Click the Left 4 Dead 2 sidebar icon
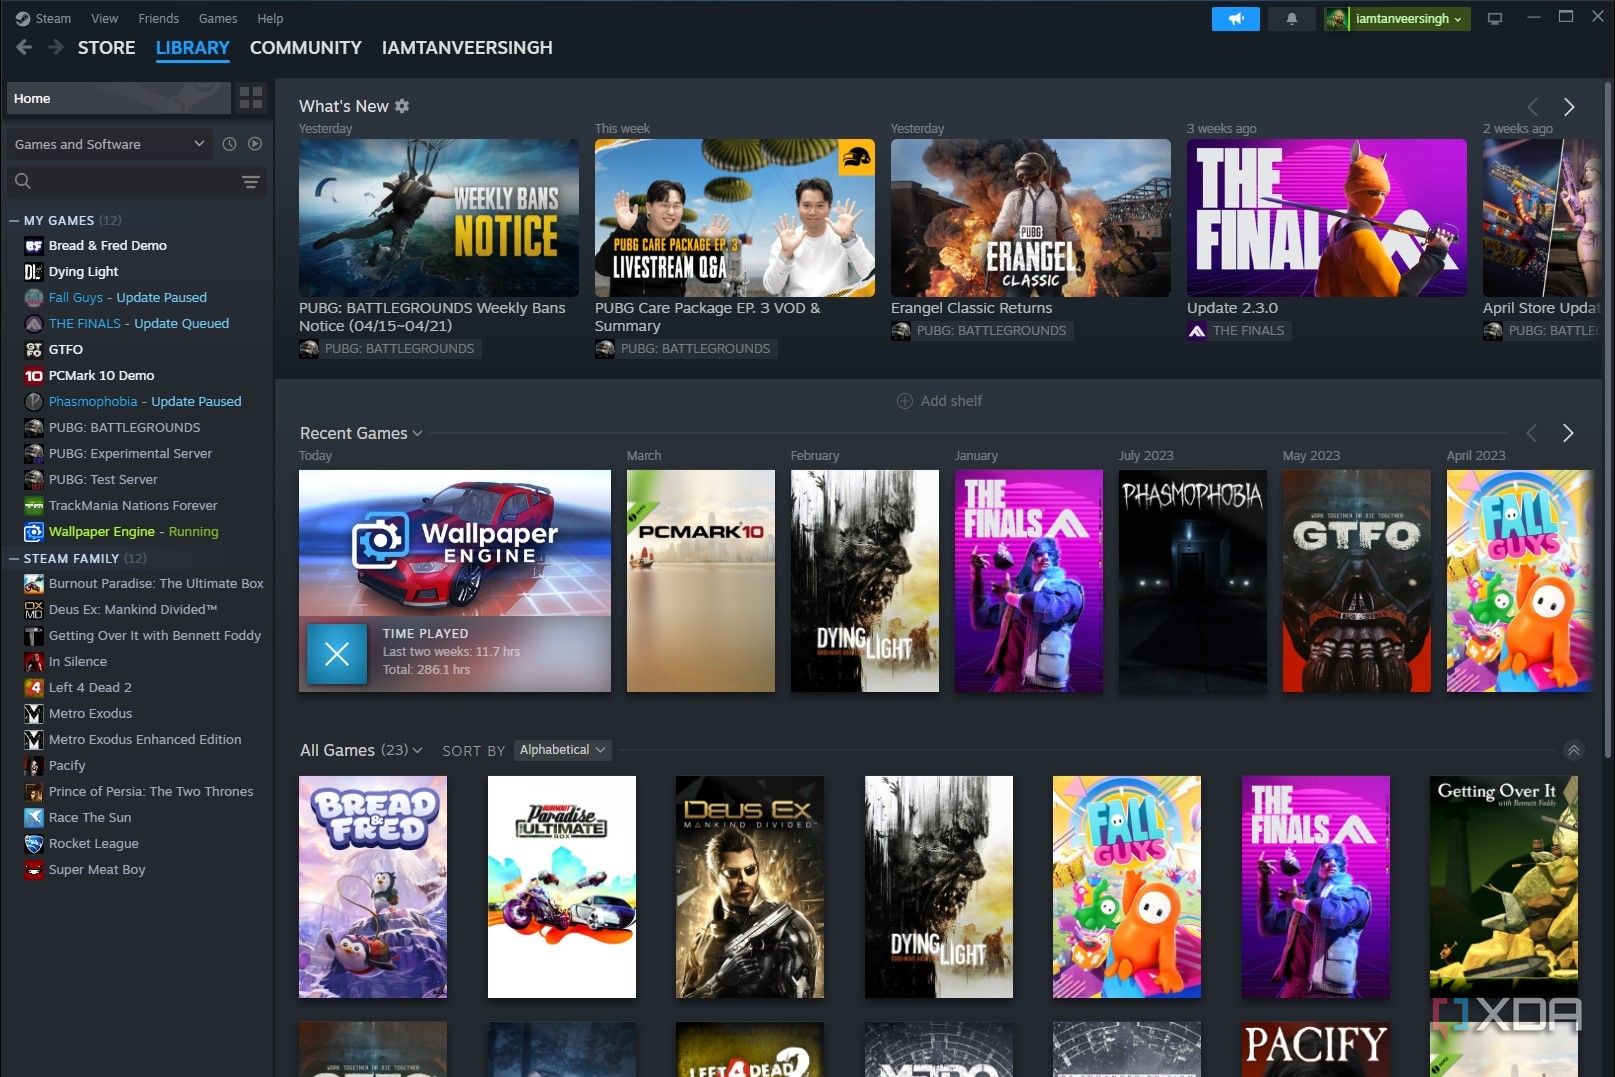The width and height of the screenshot is (1615, 1077). [33, 688]
